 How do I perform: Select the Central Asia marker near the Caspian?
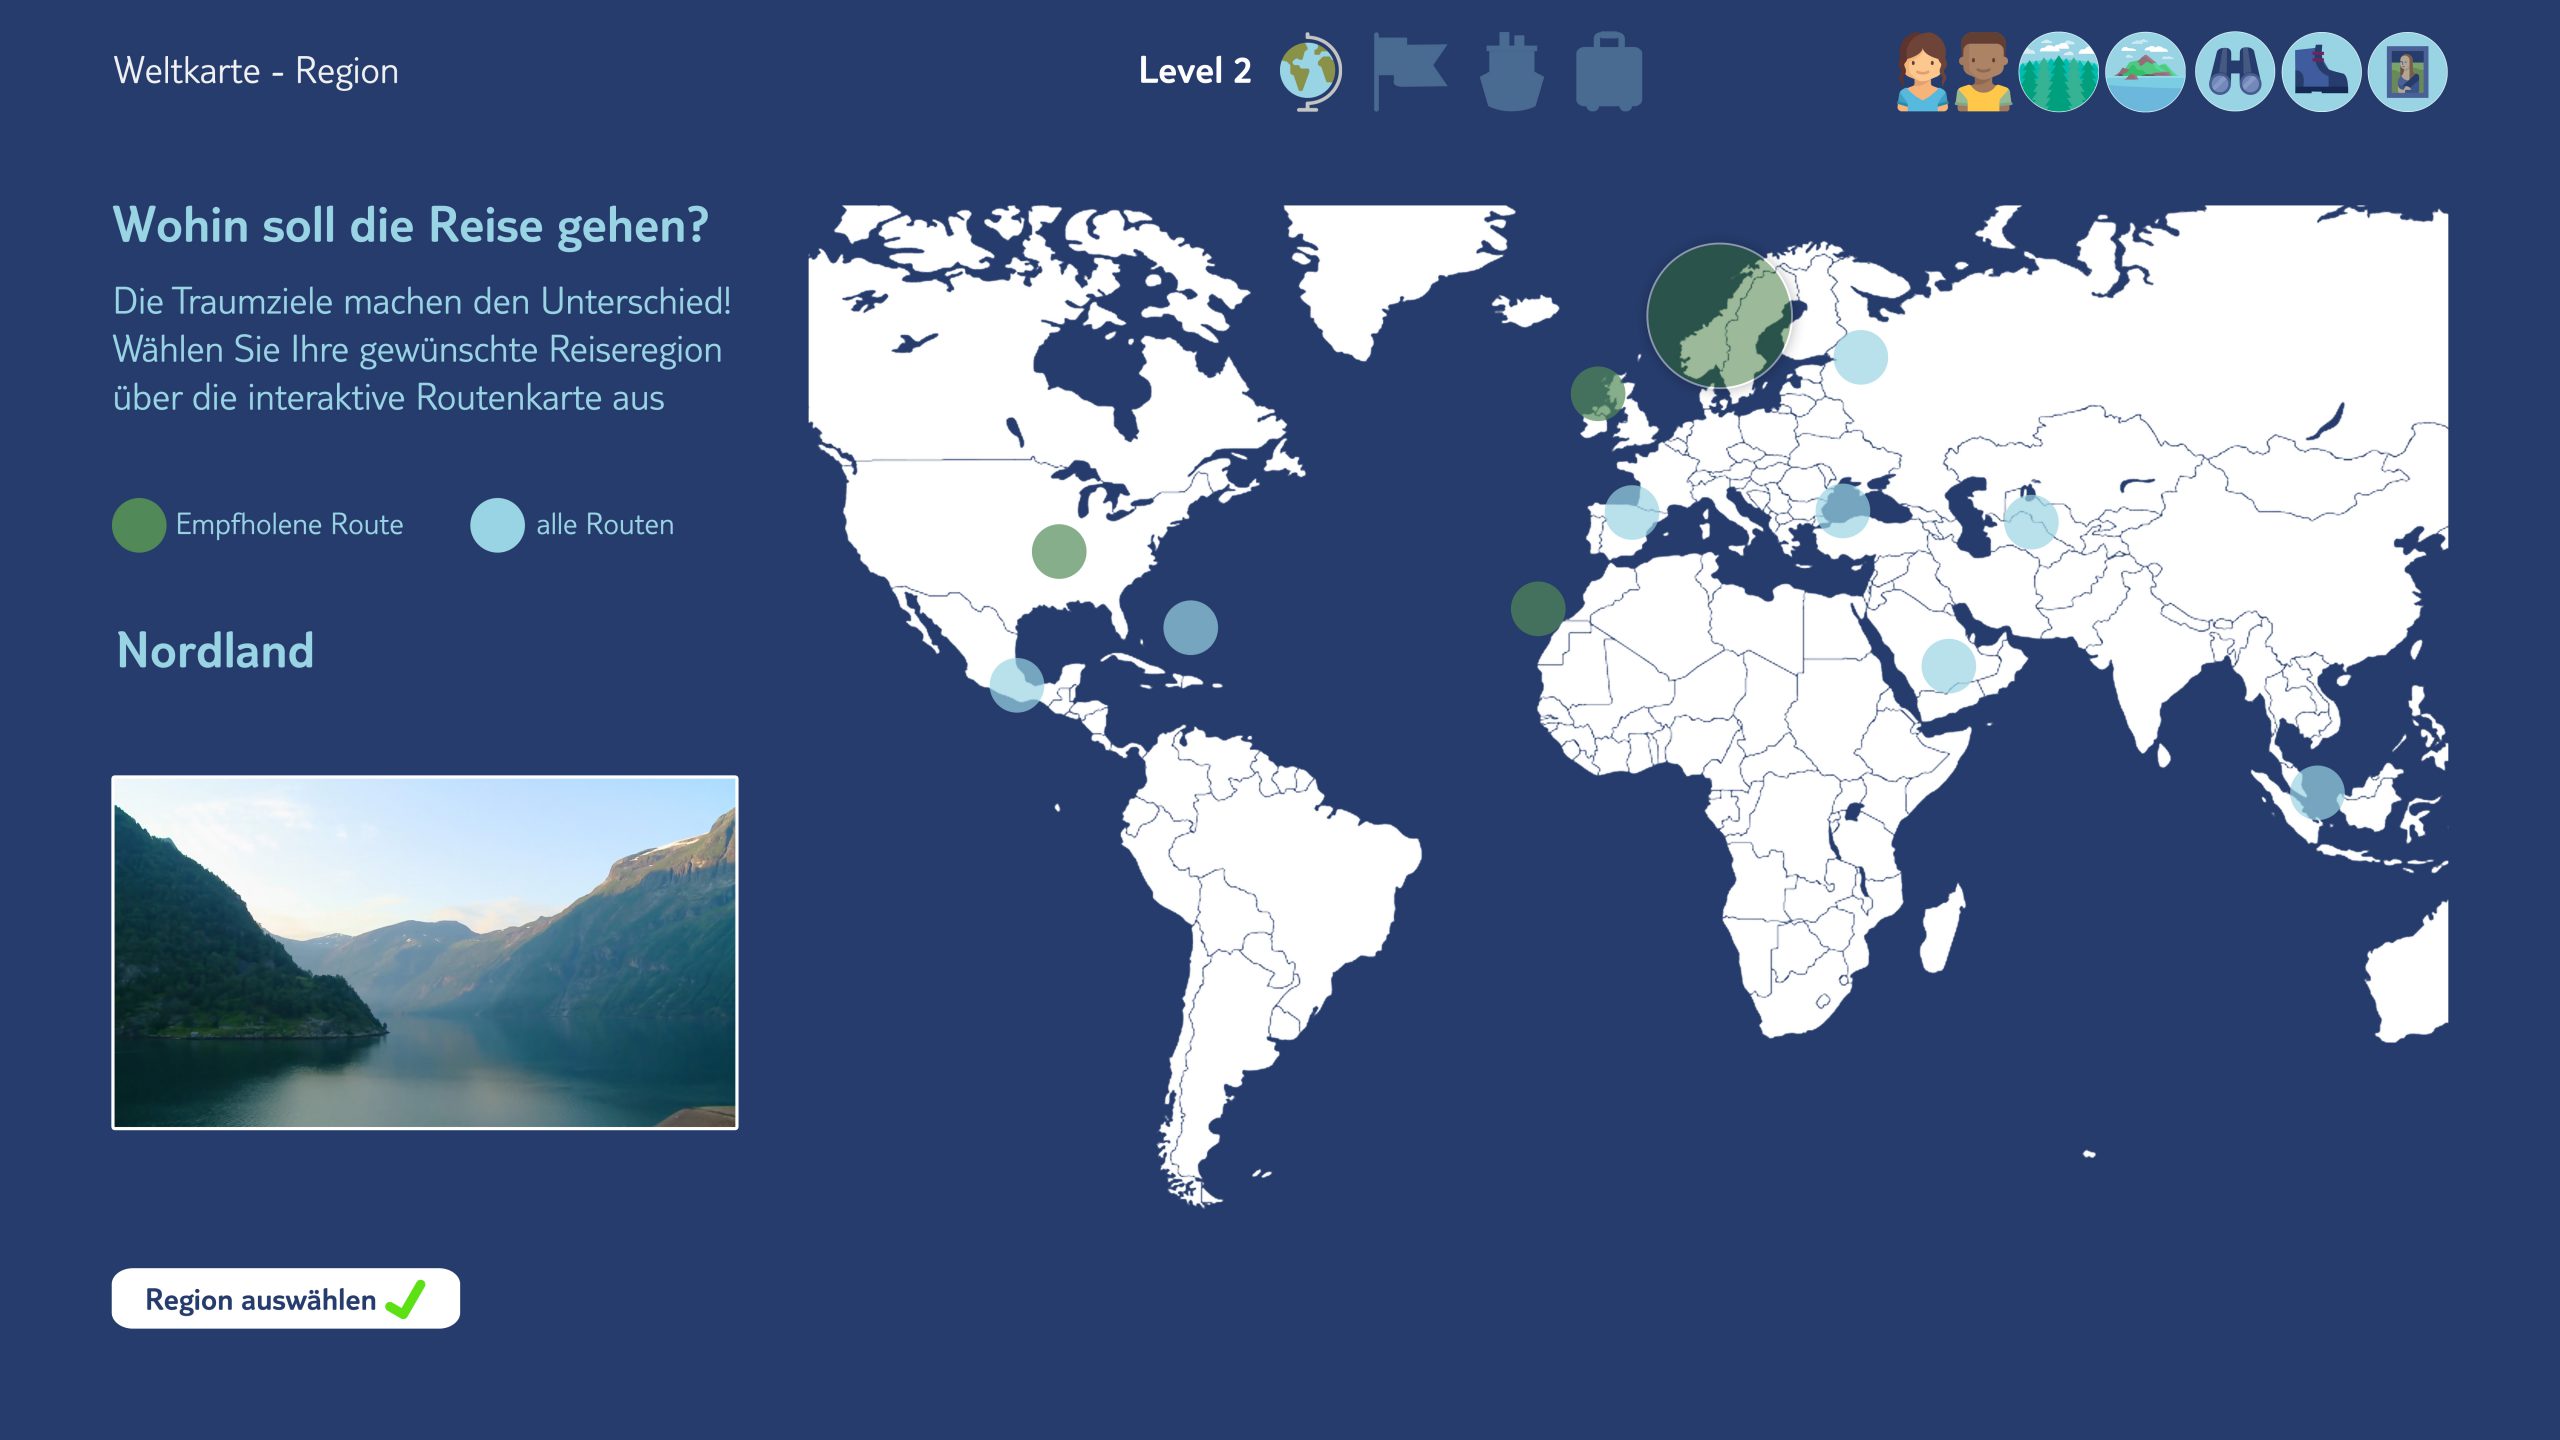pos(2031,522)
